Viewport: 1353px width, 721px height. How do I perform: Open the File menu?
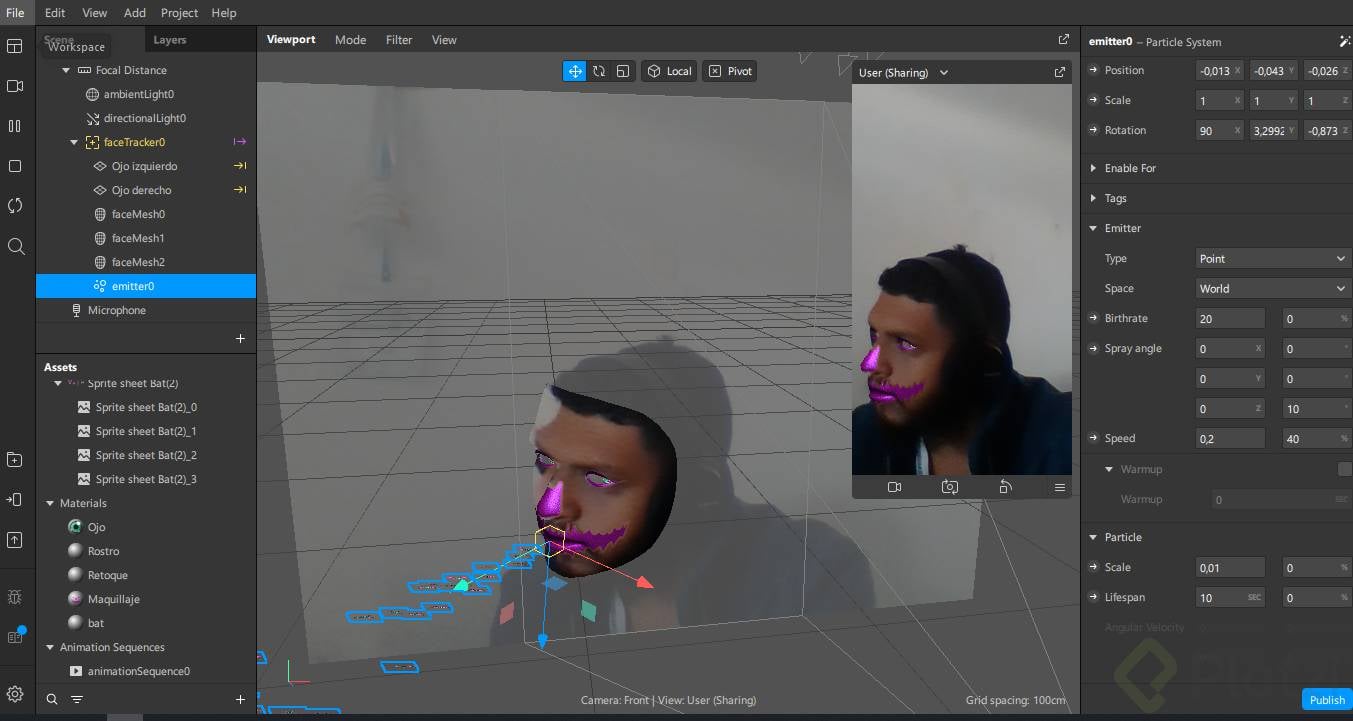tap(15, 13)
